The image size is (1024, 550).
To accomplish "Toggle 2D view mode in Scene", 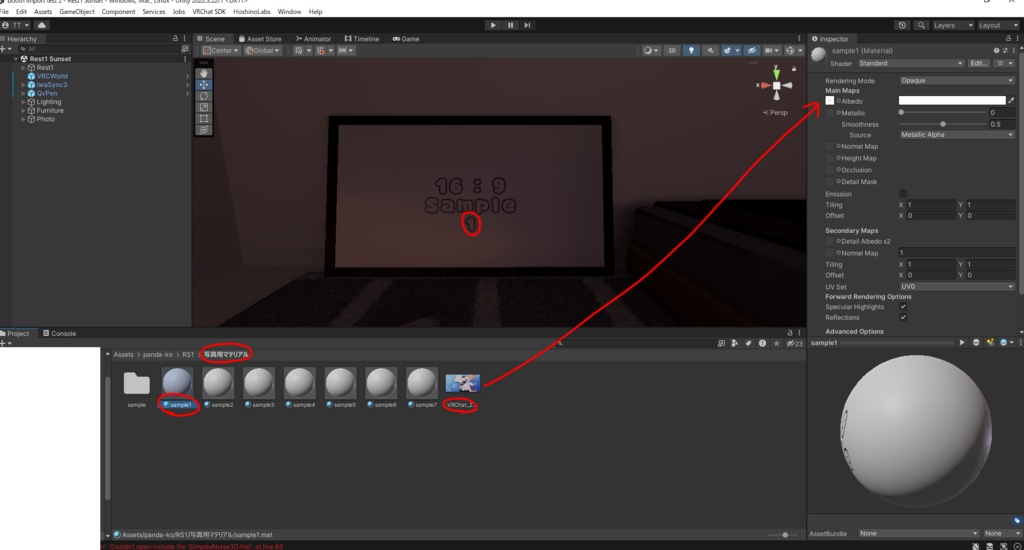I will click(671, 50).
